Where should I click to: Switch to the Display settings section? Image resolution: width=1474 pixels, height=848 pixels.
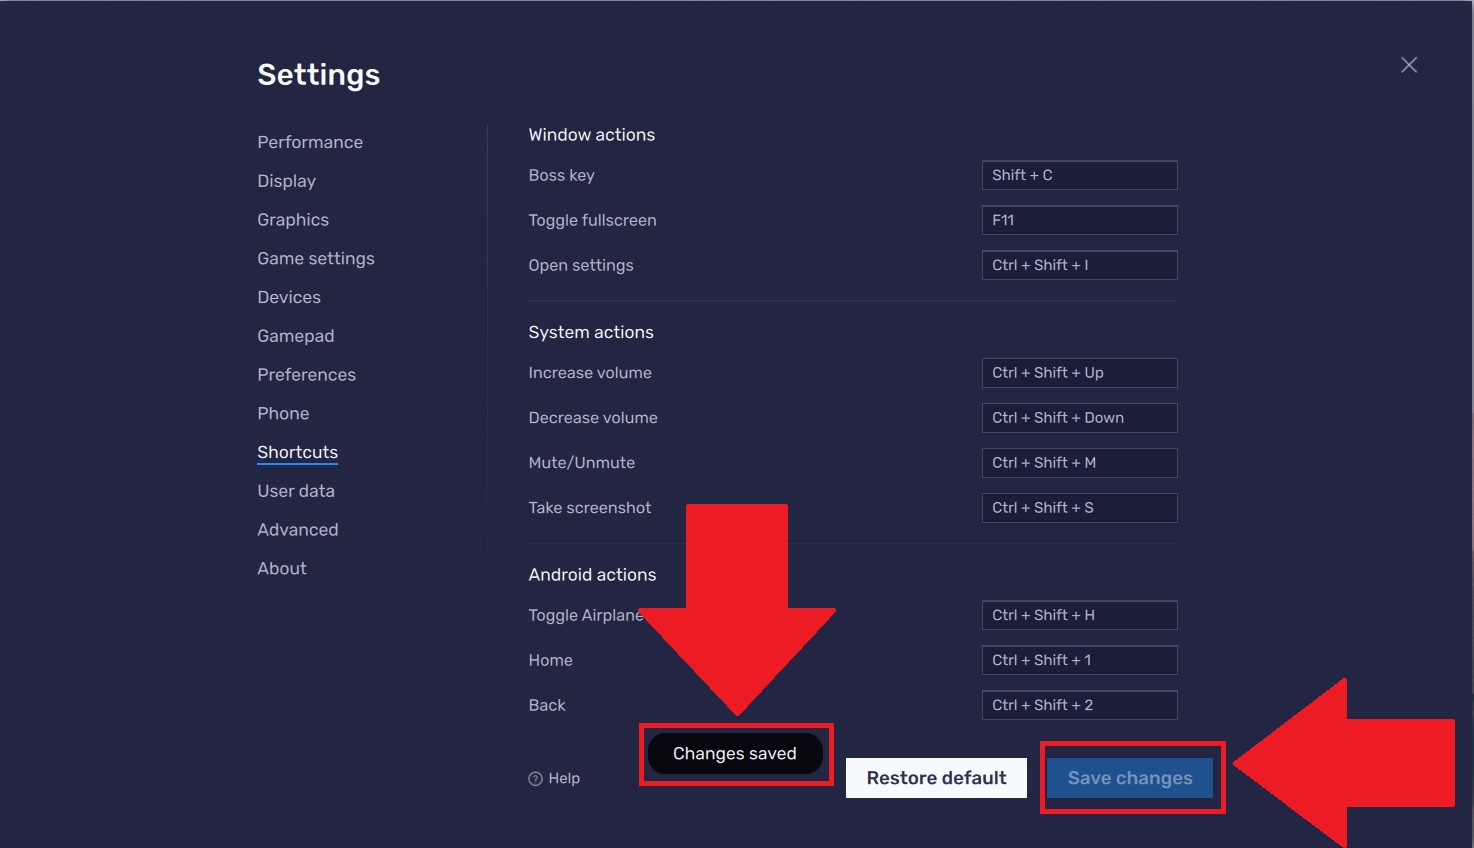tap(286, 181)
